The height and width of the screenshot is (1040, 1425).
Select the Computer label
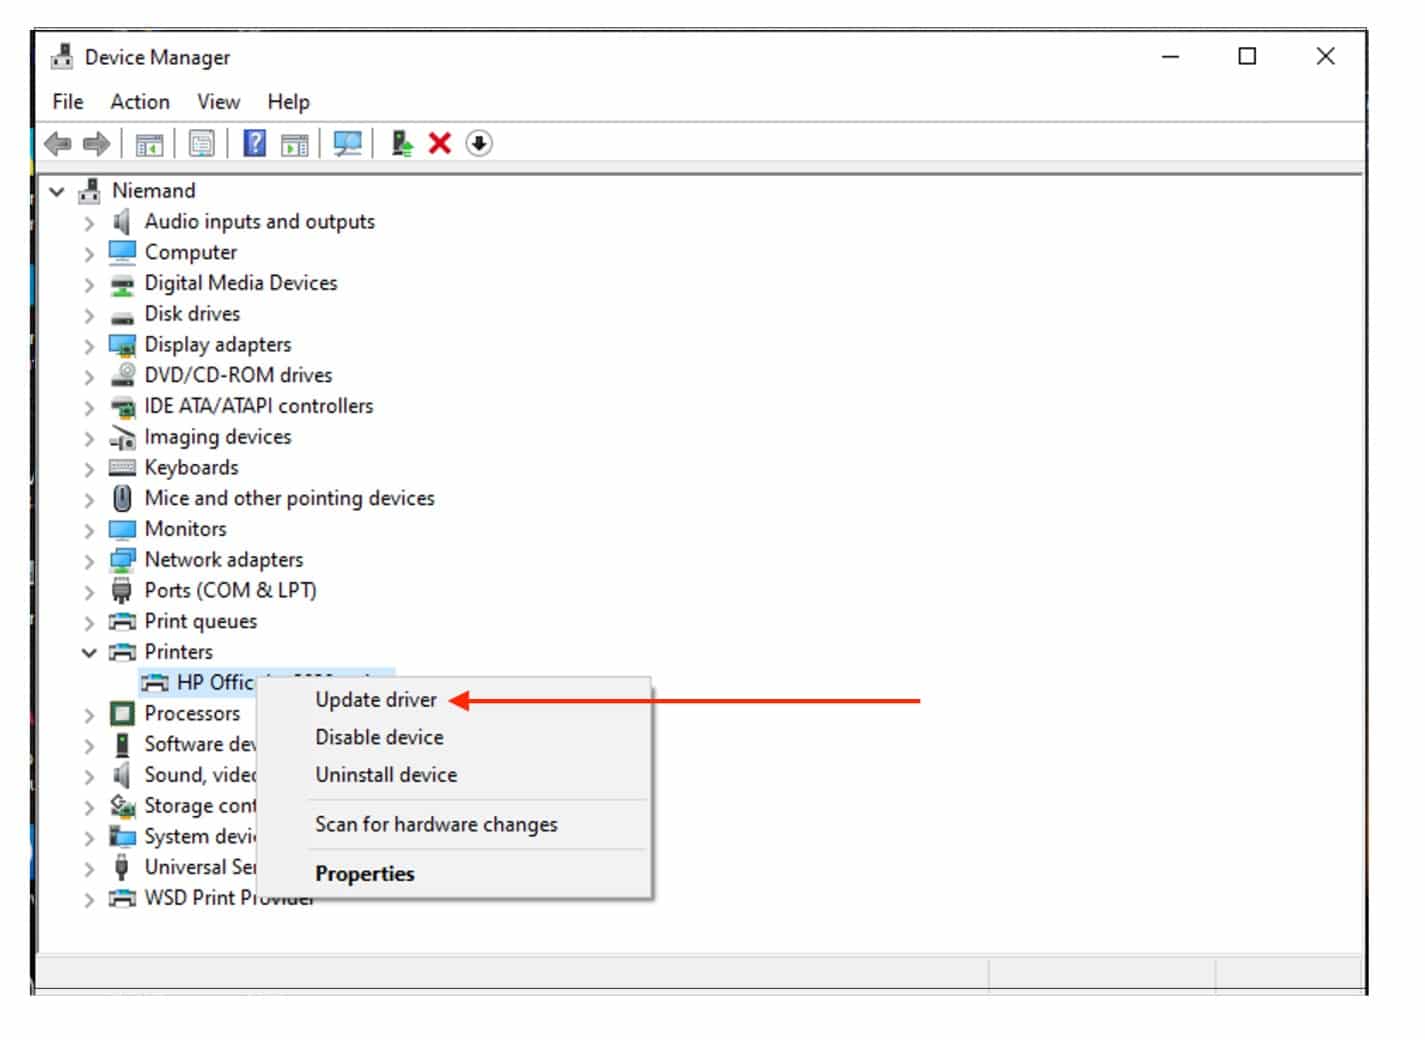[190, 252]
